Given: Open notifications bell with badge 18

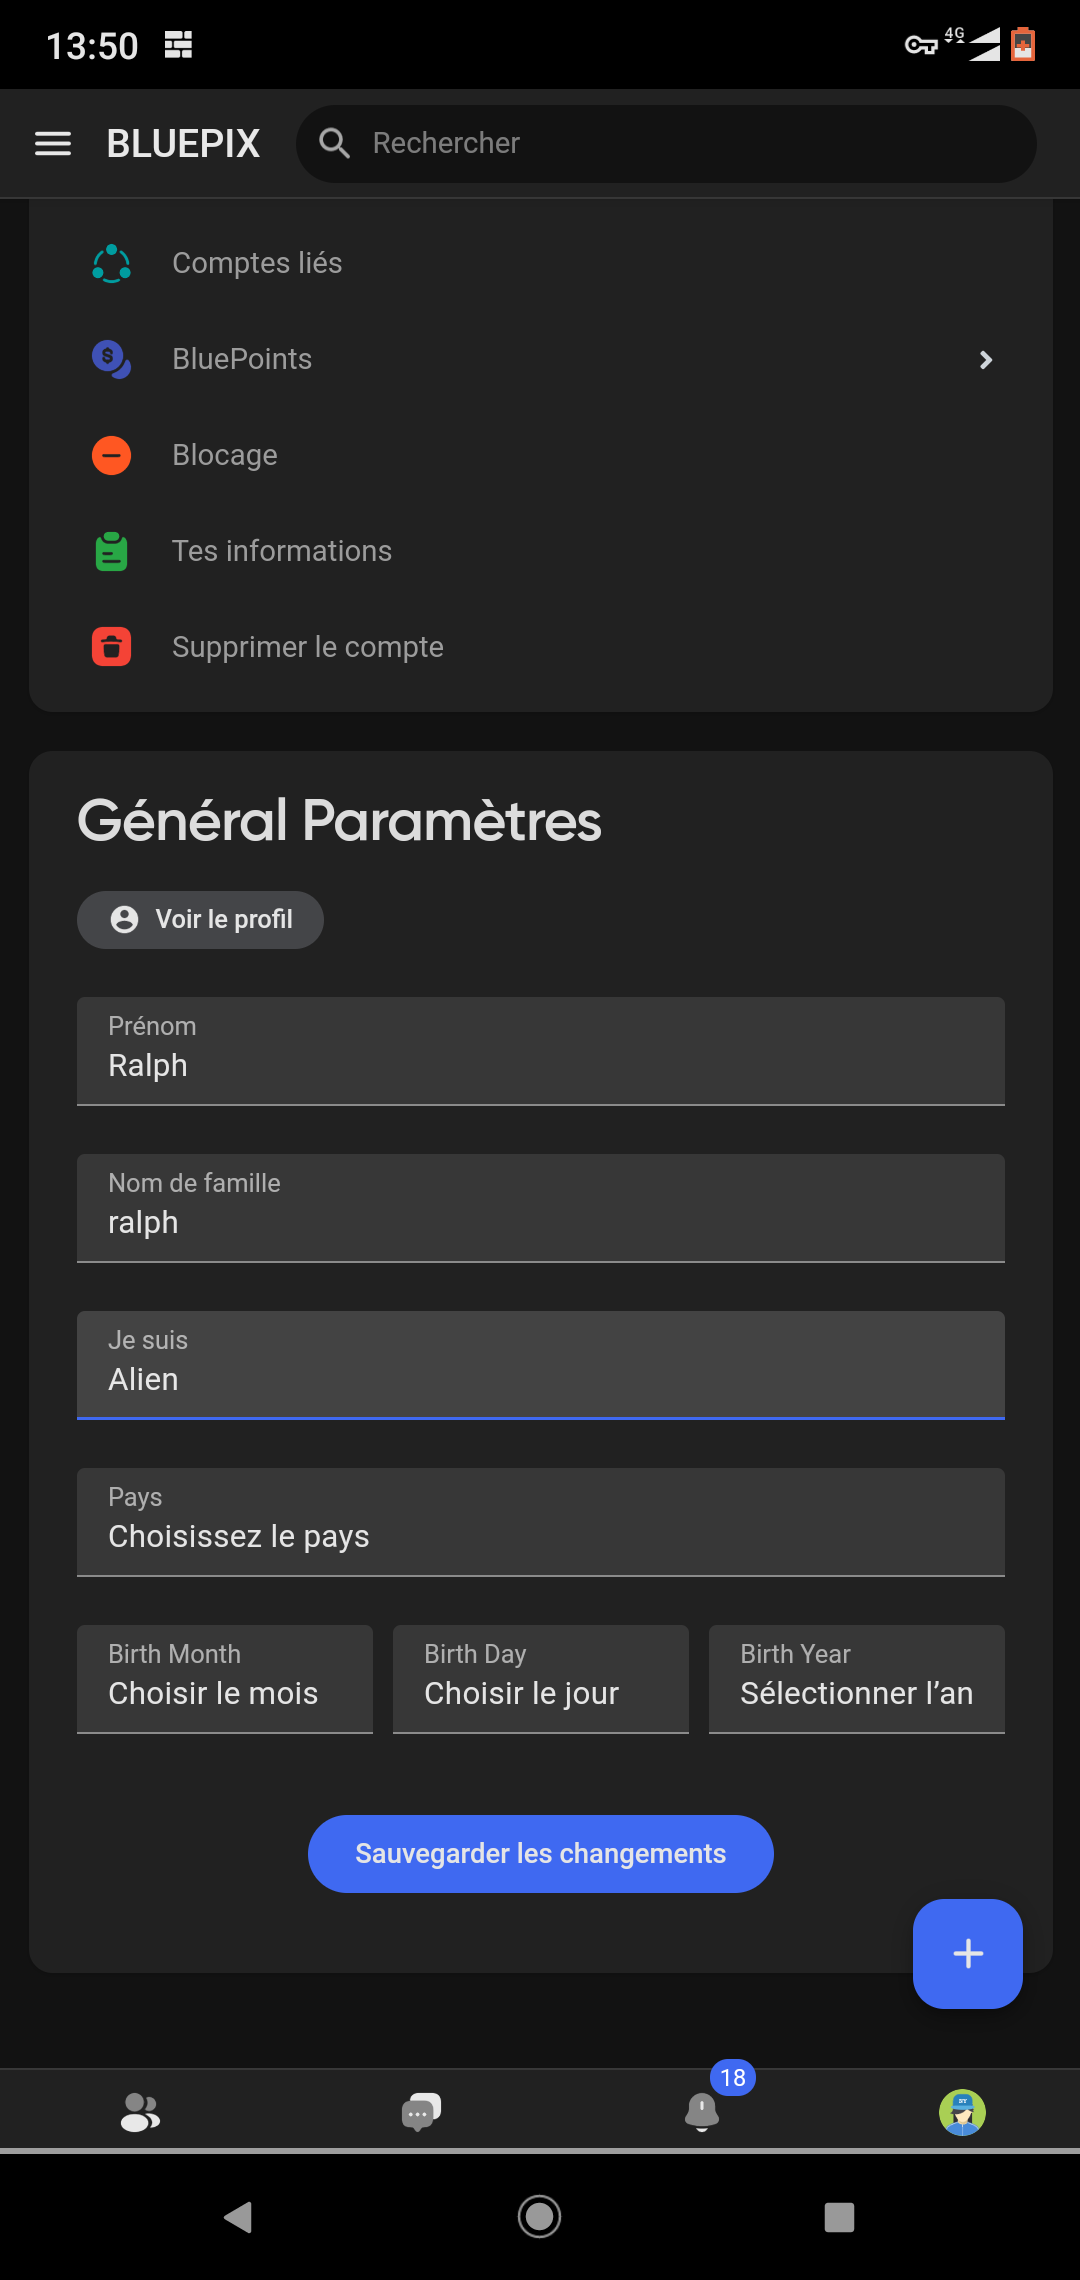Looking at the screenshot, I should 702,2111.
